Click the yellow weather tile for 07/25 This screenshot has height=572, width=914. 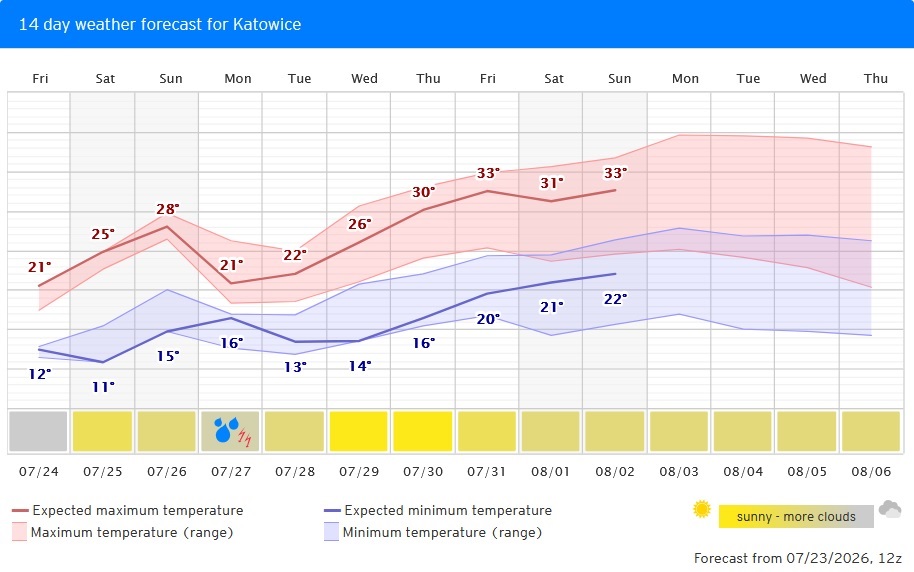click(x=103, y=431)
